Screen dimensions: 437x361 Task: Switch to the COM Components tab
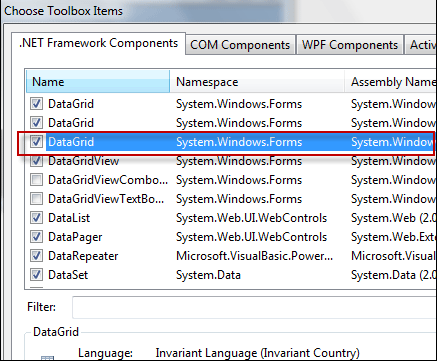point(240,45)
